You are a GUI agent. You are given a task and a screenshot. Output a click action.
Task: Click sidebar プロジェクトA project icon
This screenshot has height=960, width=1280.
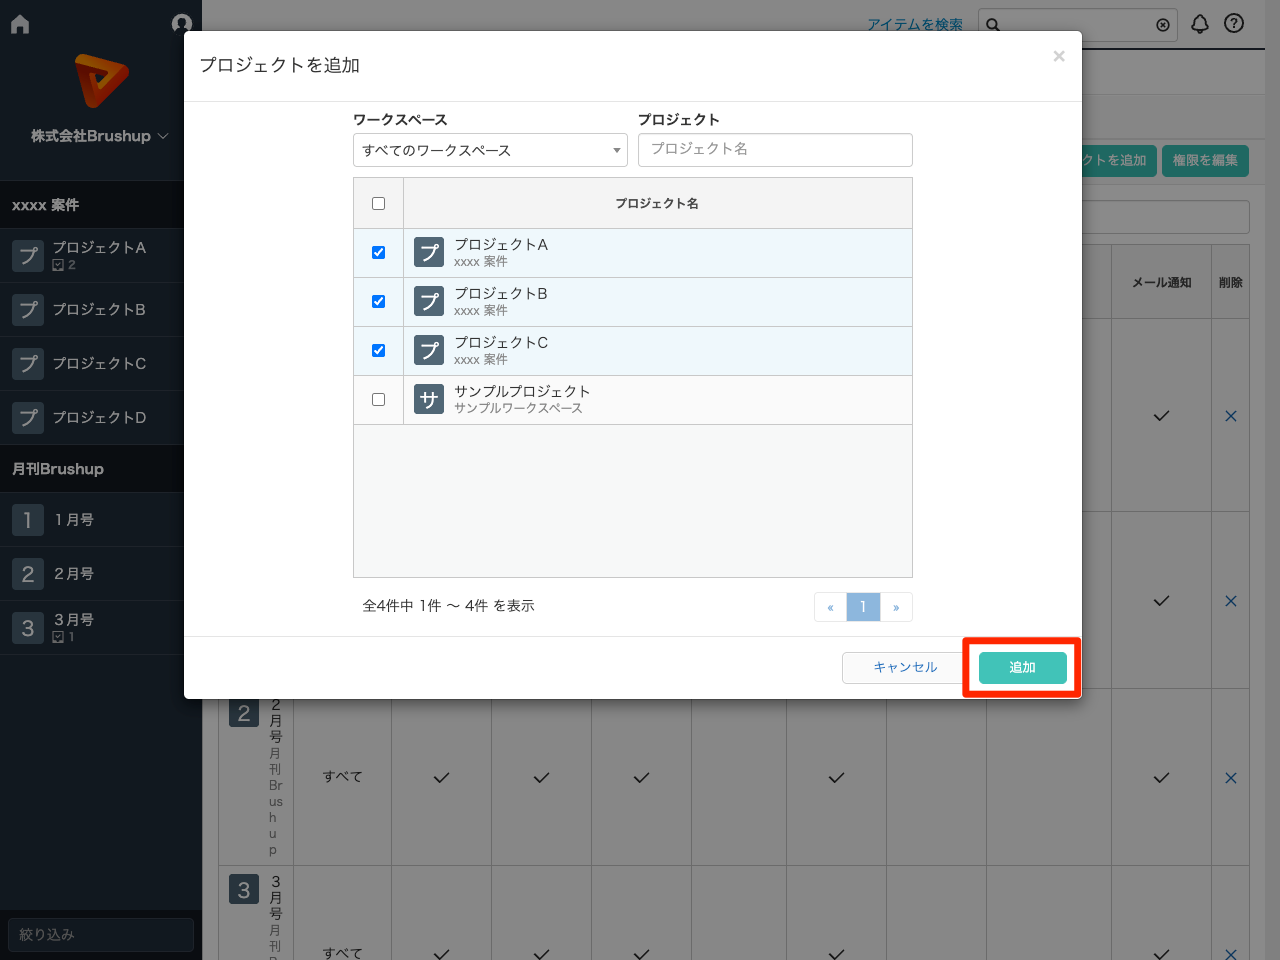28,256
